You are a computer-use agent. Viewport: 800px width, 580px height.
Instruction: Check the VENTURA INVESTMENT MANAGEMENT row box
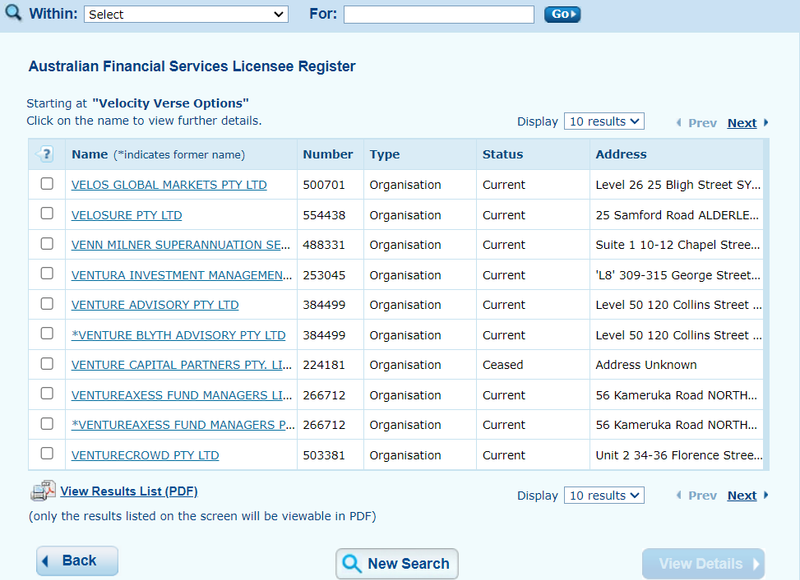coord(47,273)
